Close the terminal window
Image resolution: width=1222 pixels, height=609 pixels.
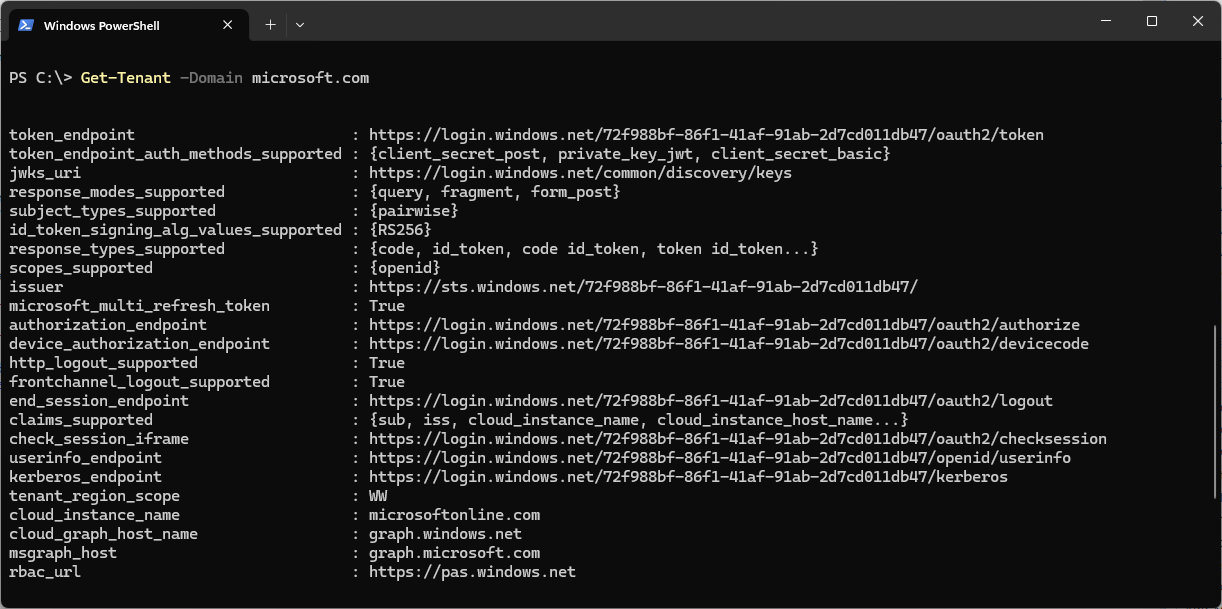pyautogui.click(x=1197, y=21)
